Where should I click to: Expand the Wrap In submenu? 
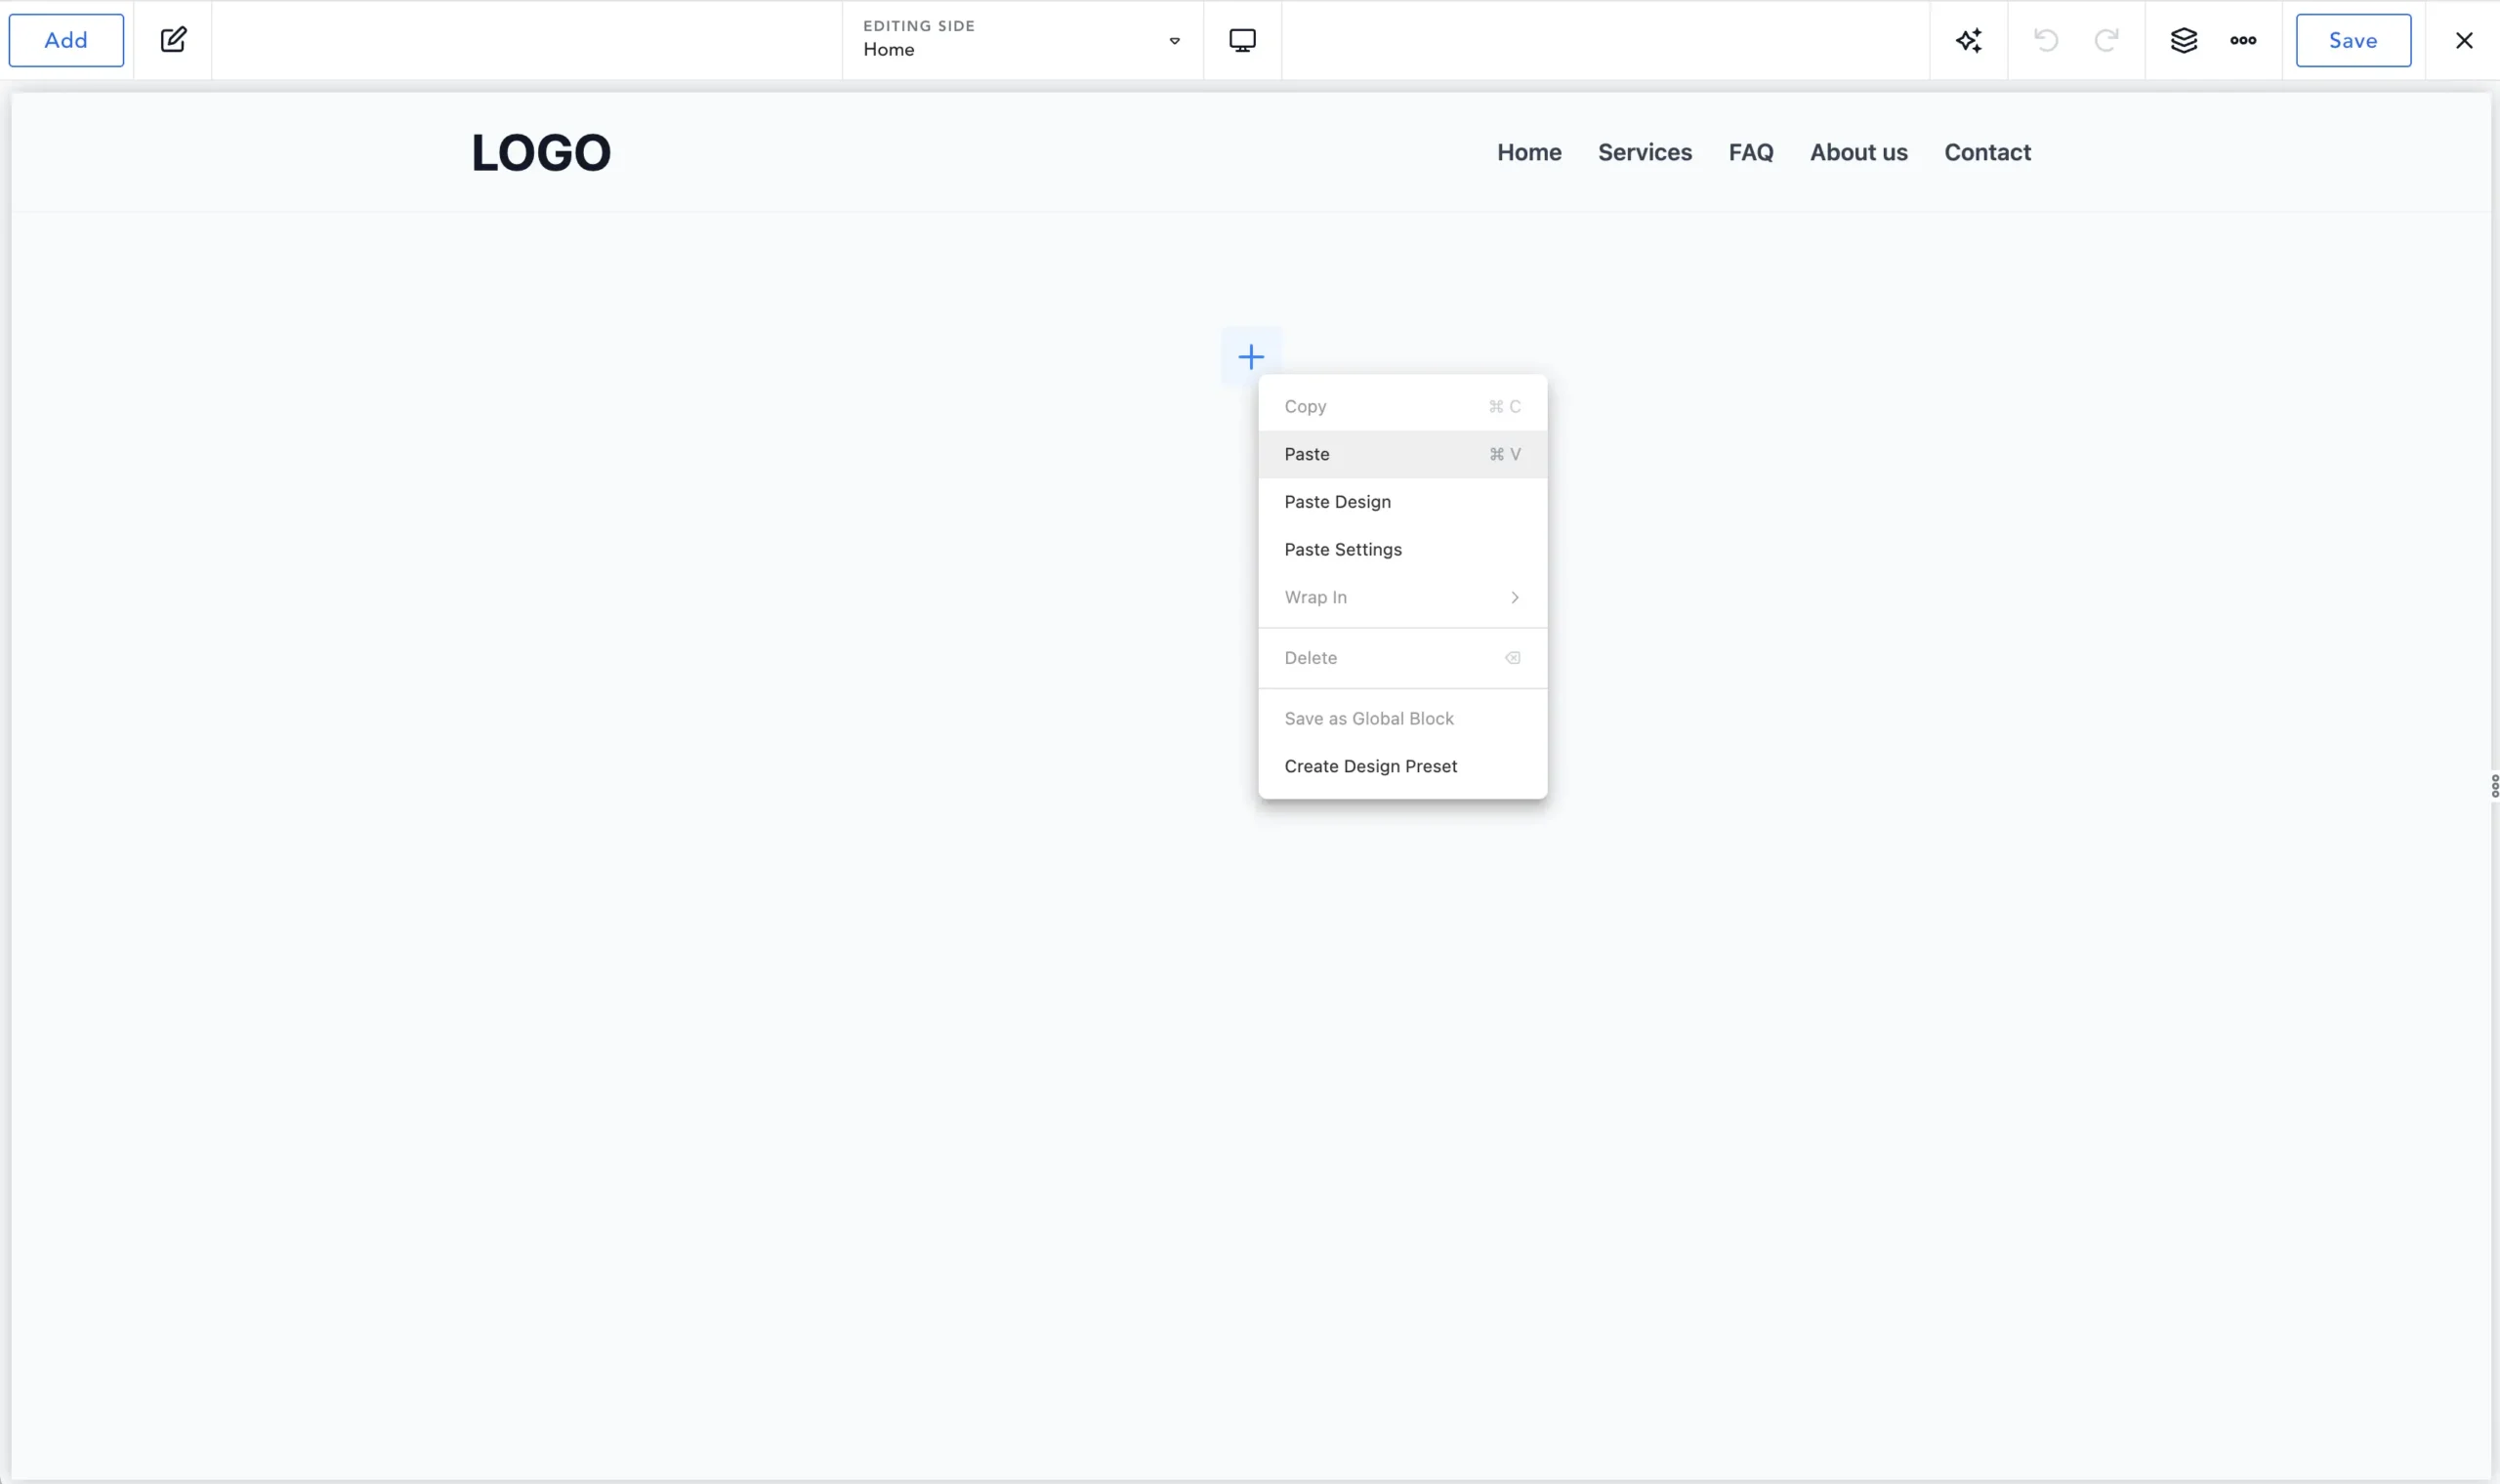tap(1402, 597)
